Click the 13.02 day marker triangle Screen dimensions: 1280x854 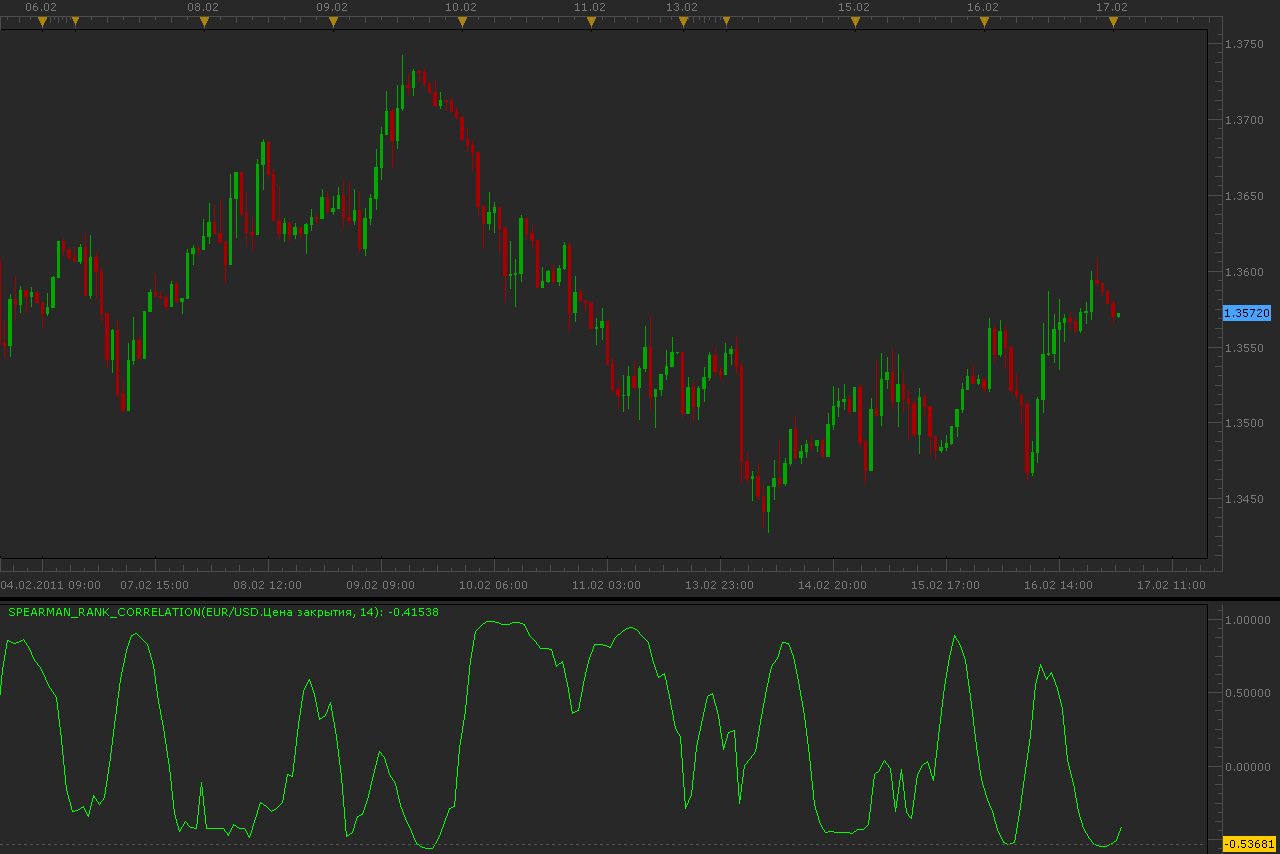(x=683, y=21)
